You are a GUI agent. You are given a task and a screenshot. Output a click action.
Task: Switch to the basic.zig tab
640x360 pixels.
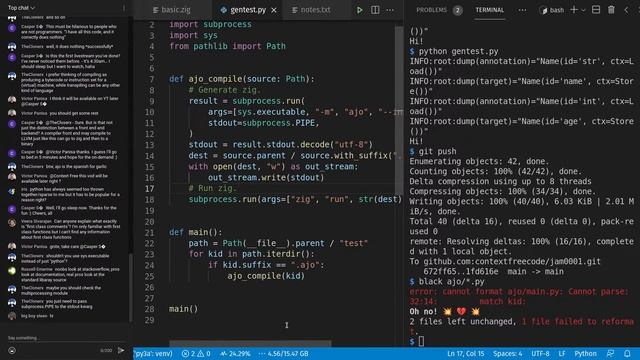point(171,10)
